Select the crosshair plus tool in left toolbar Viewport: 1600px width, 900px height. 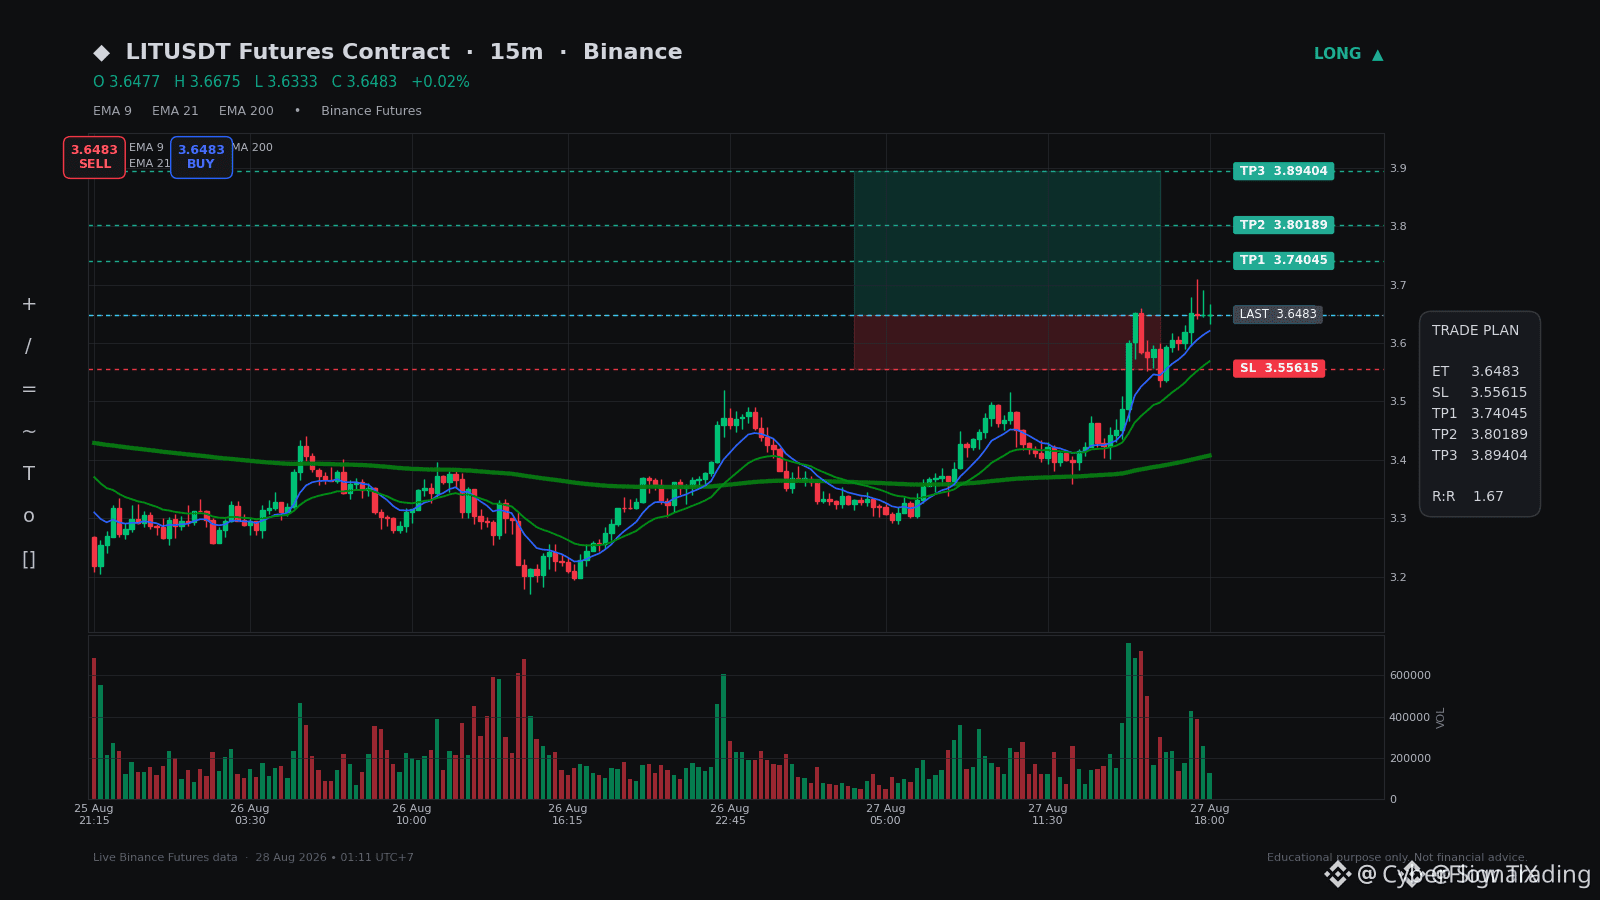point(29,304)
